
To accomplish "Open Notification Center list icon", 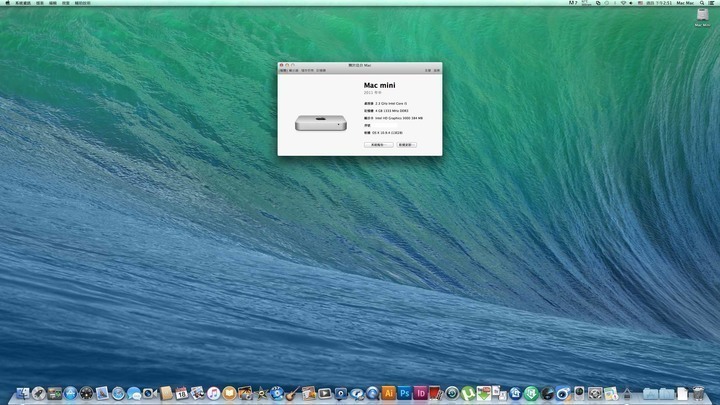I will coord(712,3).
